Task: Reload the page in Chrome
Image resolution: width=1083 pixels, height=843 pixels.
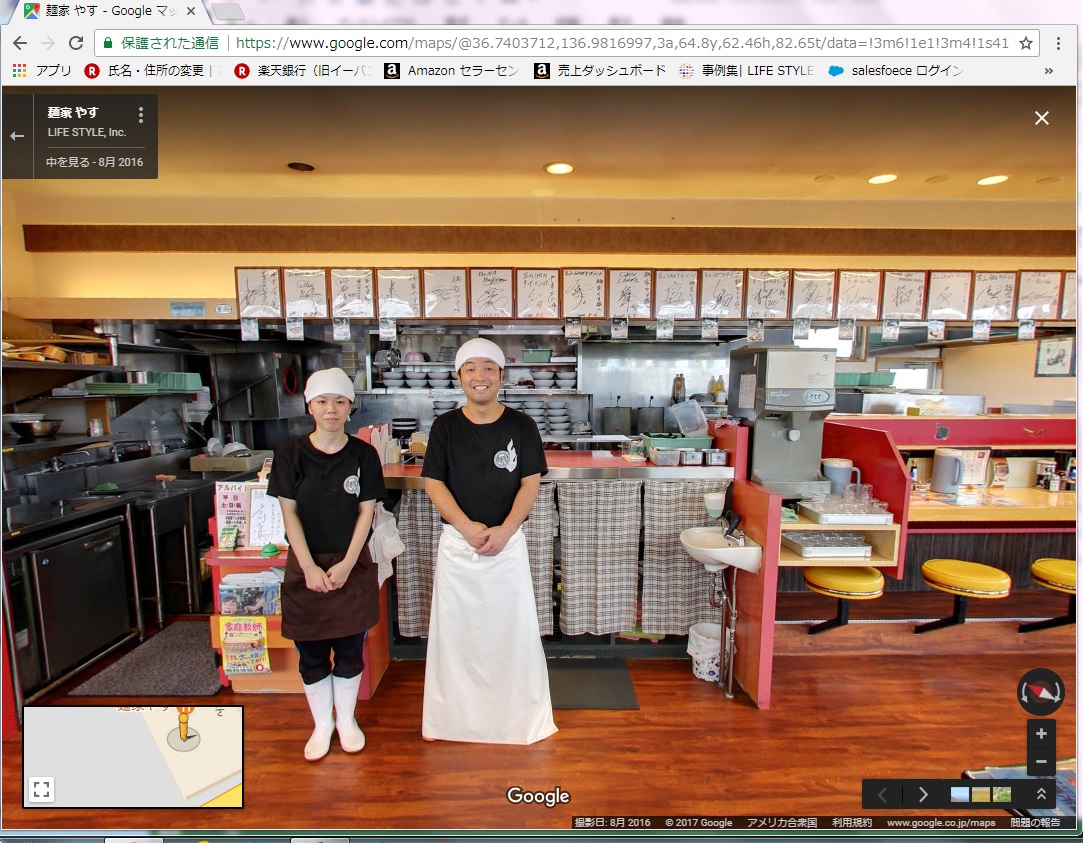Action: (76, 43)
